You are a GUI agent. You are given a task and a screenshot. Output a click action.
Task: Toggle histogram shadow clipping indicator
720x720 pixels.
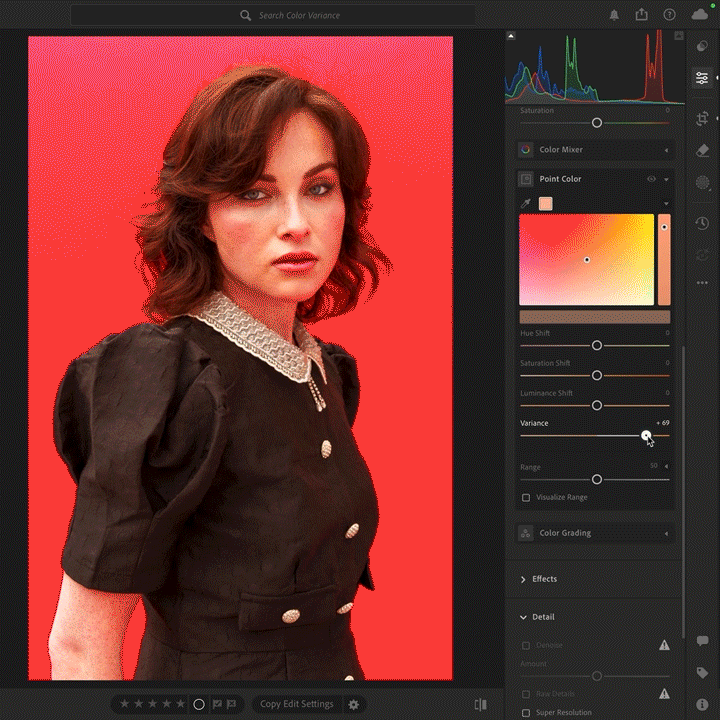click(511, 36)
